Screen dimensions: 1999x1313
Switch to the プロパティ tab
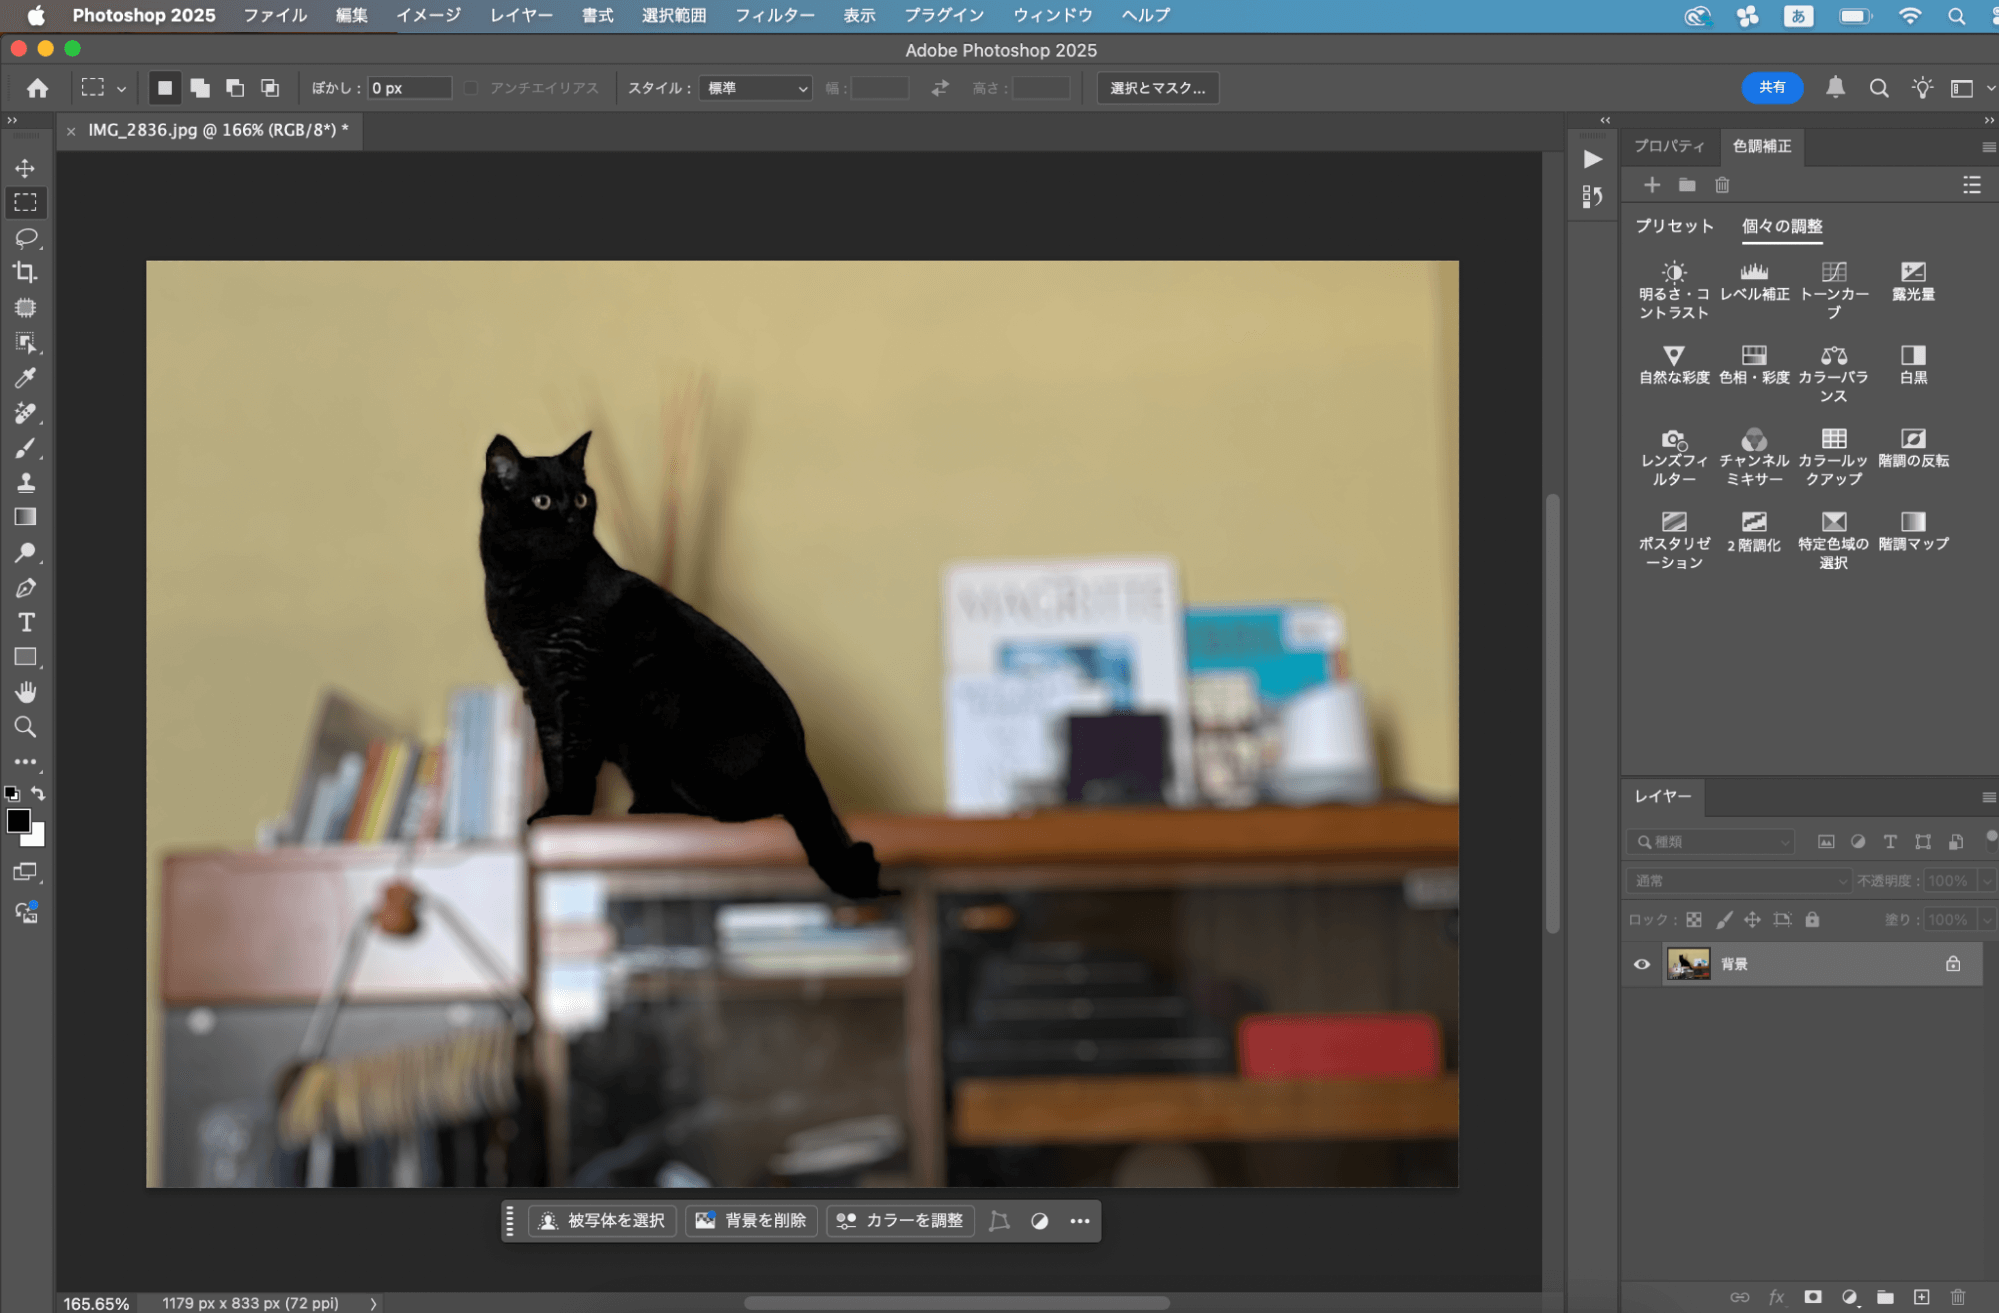(1668, 146)
